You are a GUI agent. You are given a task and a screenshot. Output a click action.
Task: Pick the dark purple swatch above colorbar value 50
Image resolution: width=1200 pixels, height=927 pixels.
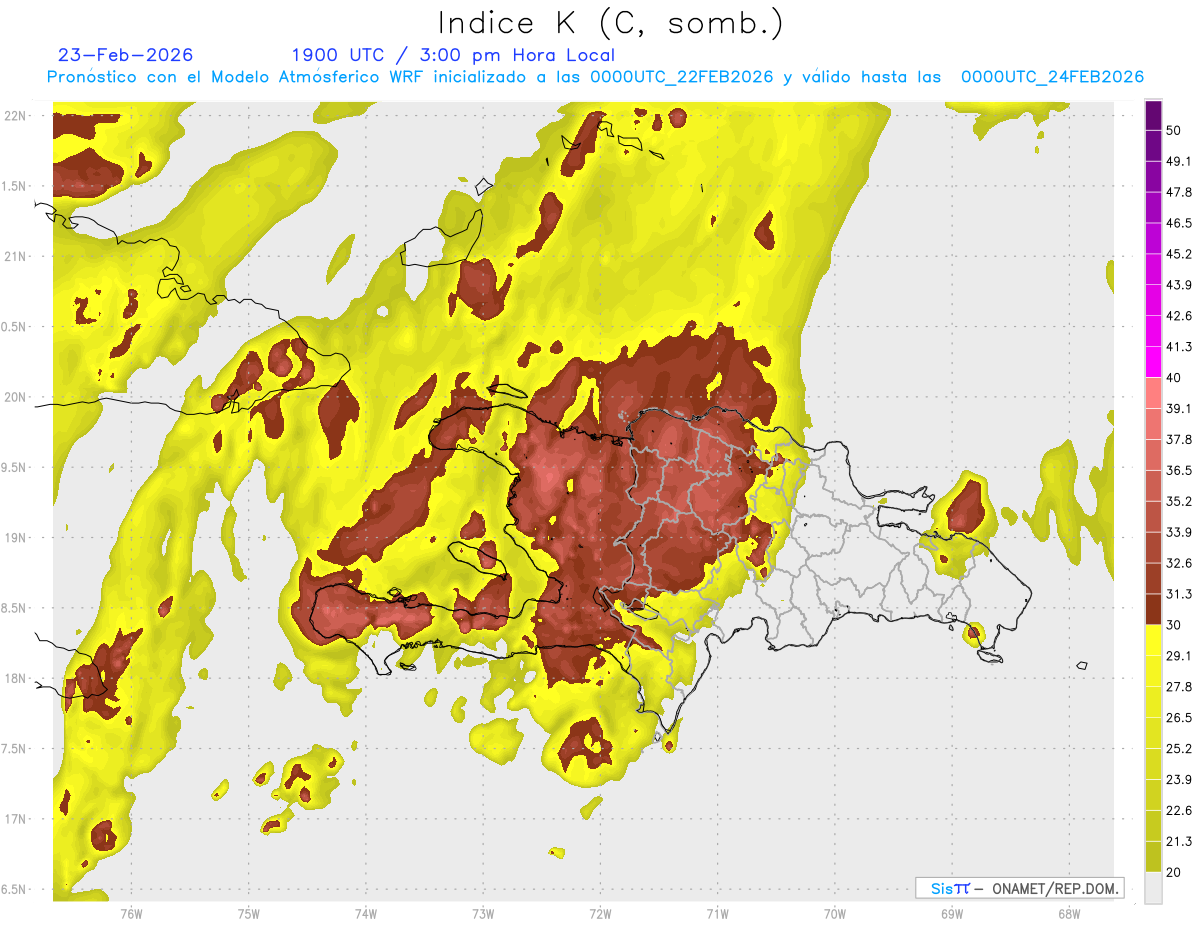point(1153,117)
